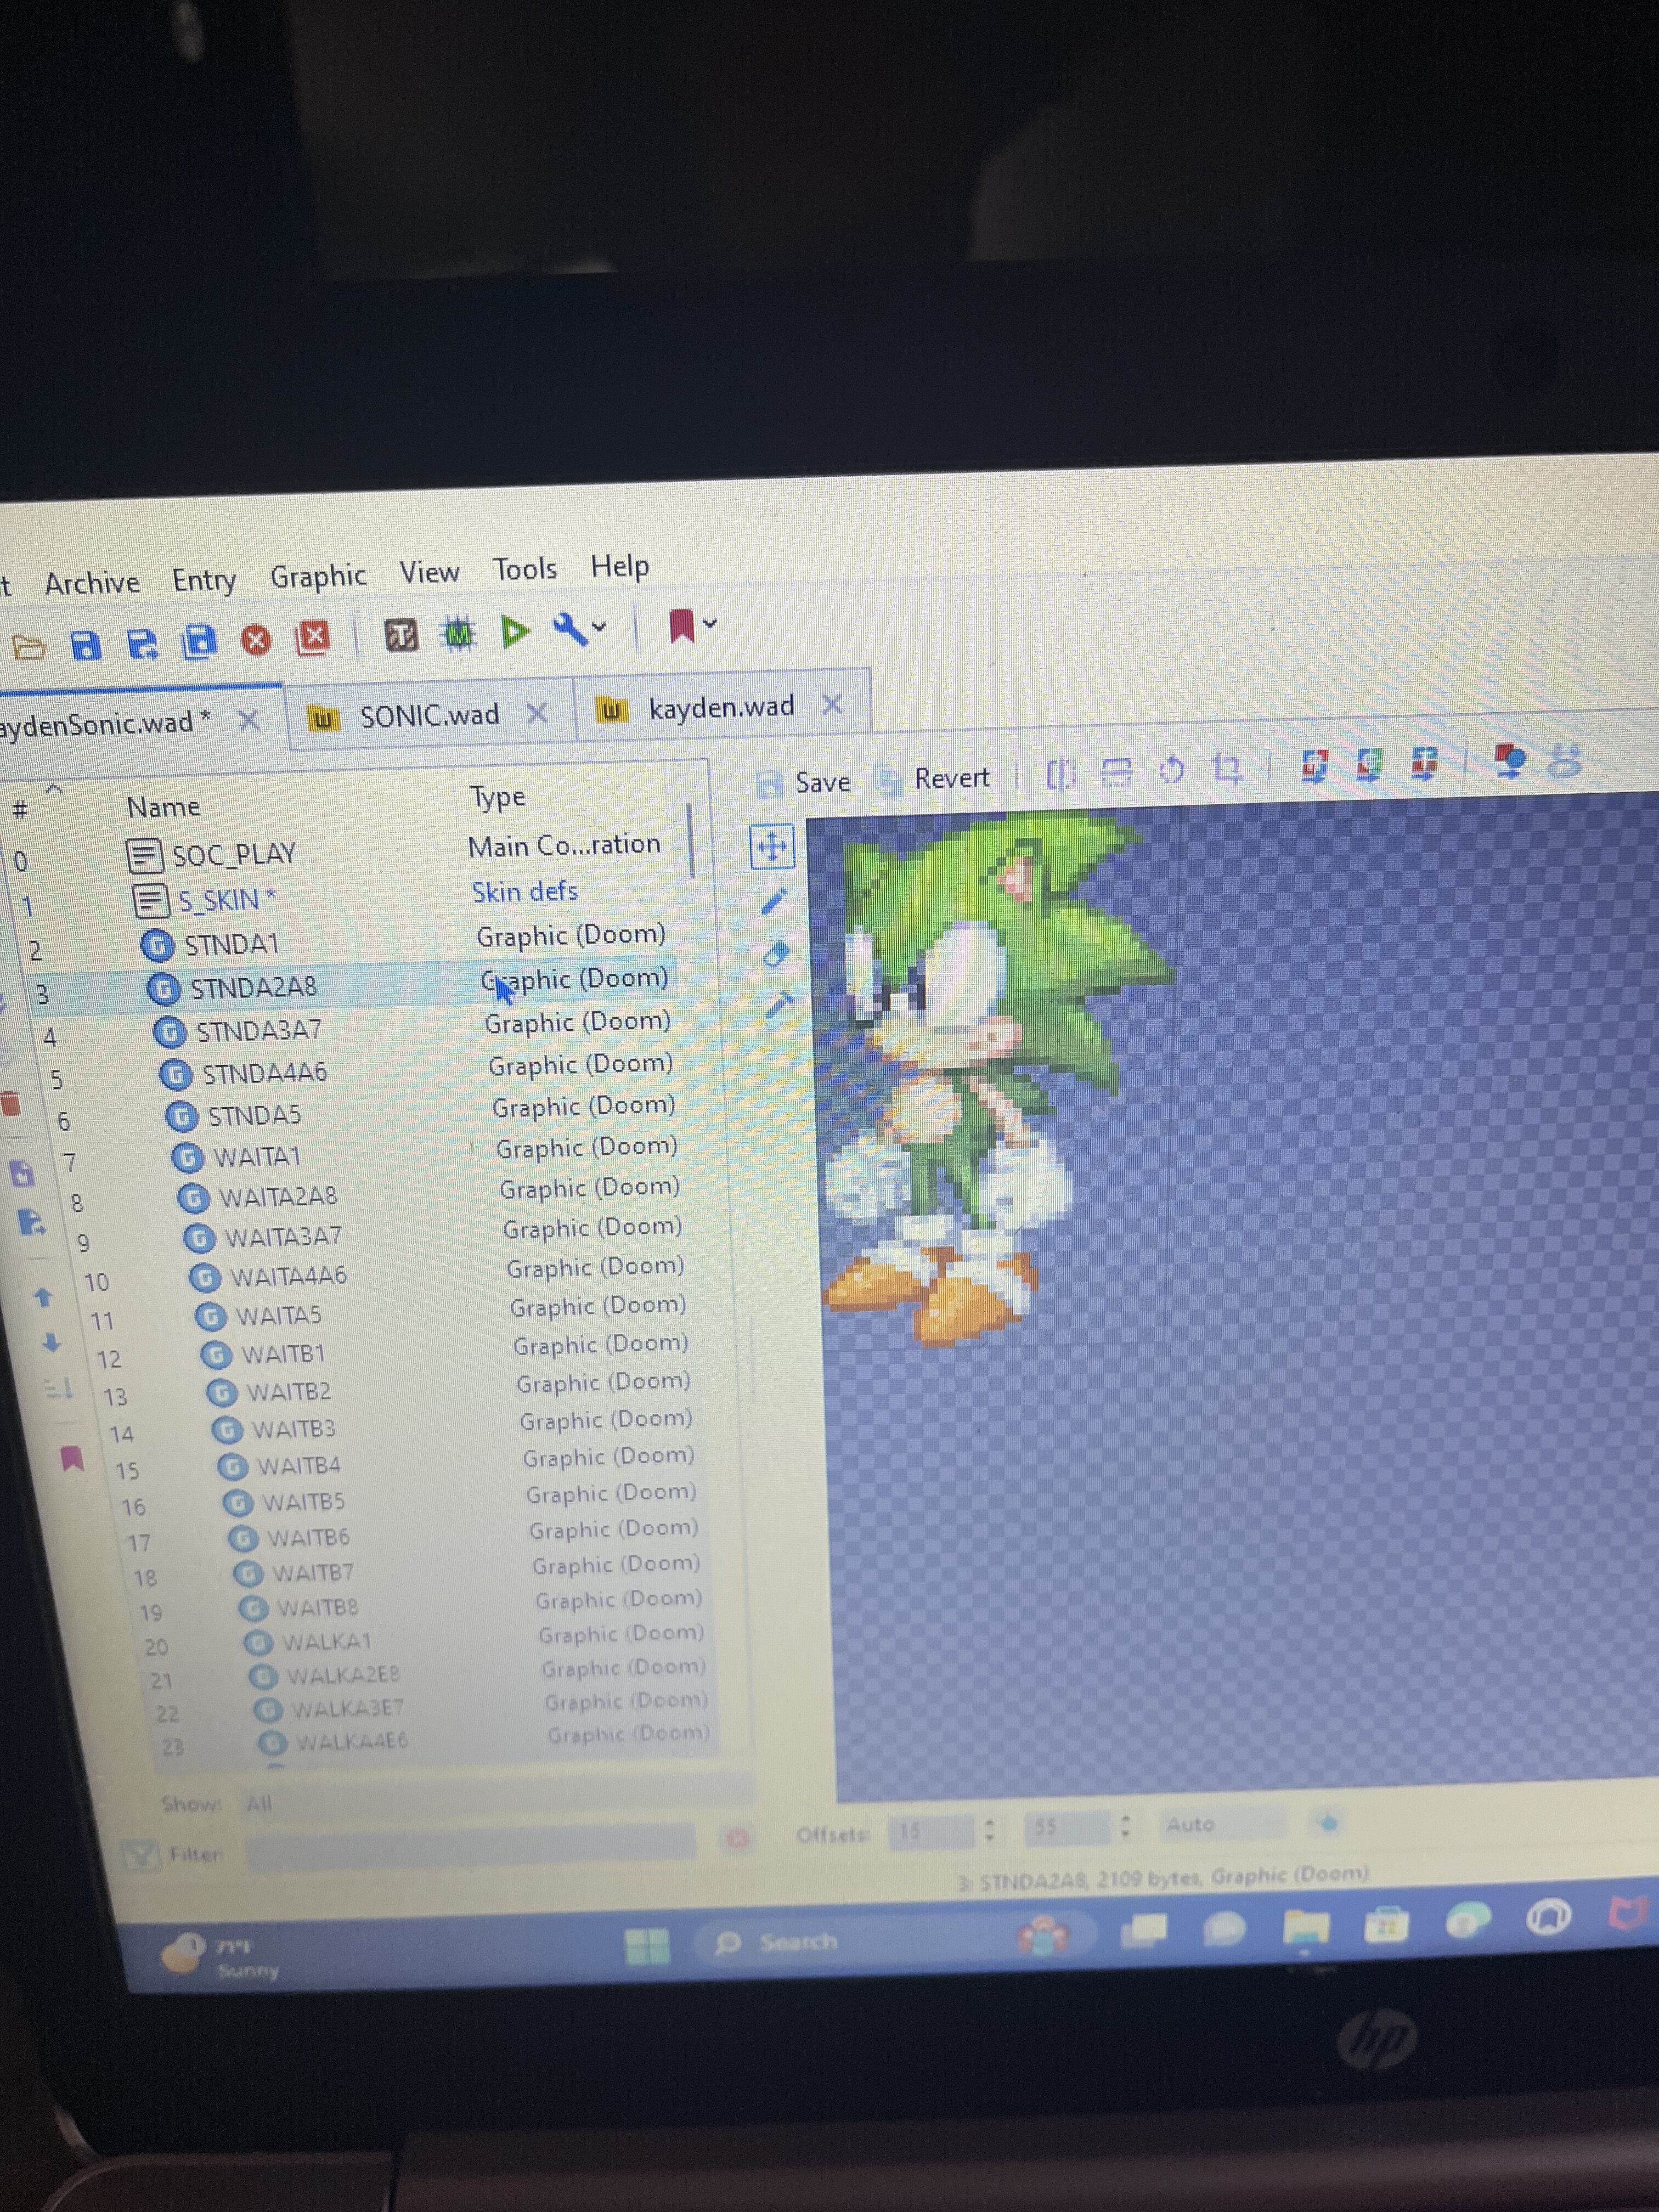The height and width of the screenshot is (2212, 1659).
Task: Click the third convert graphic icon with red
Action: tap(1424, 763)
